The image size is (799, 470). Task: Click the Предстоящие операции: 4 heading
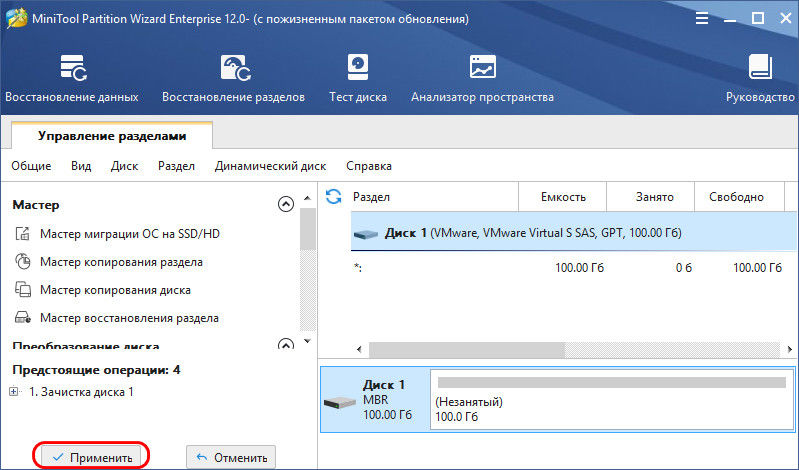click(96, 370)
